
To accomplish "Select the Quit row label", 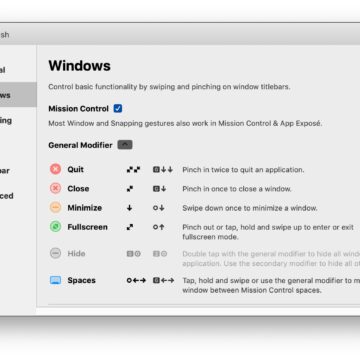I will 76,169.
